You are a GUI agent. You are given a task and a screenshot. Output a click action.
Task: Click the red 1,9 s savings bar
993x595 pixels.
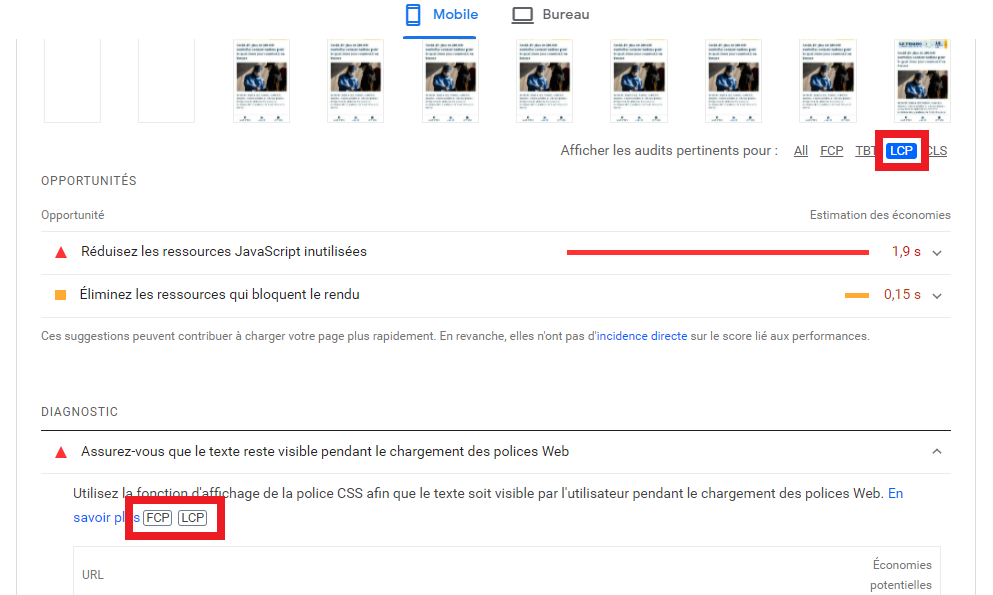[717, 252]
